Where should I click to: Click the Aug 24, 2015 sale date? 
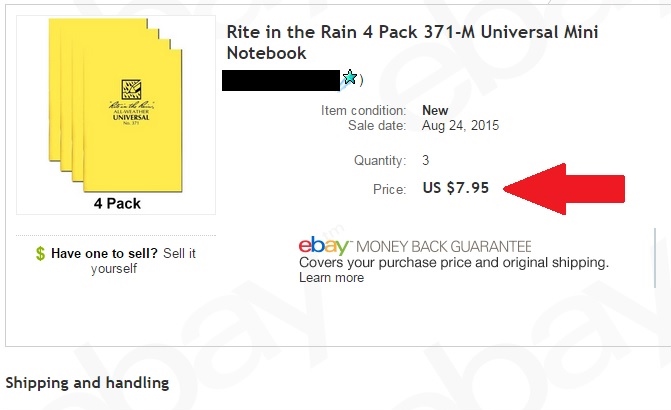tap(460, 126)
